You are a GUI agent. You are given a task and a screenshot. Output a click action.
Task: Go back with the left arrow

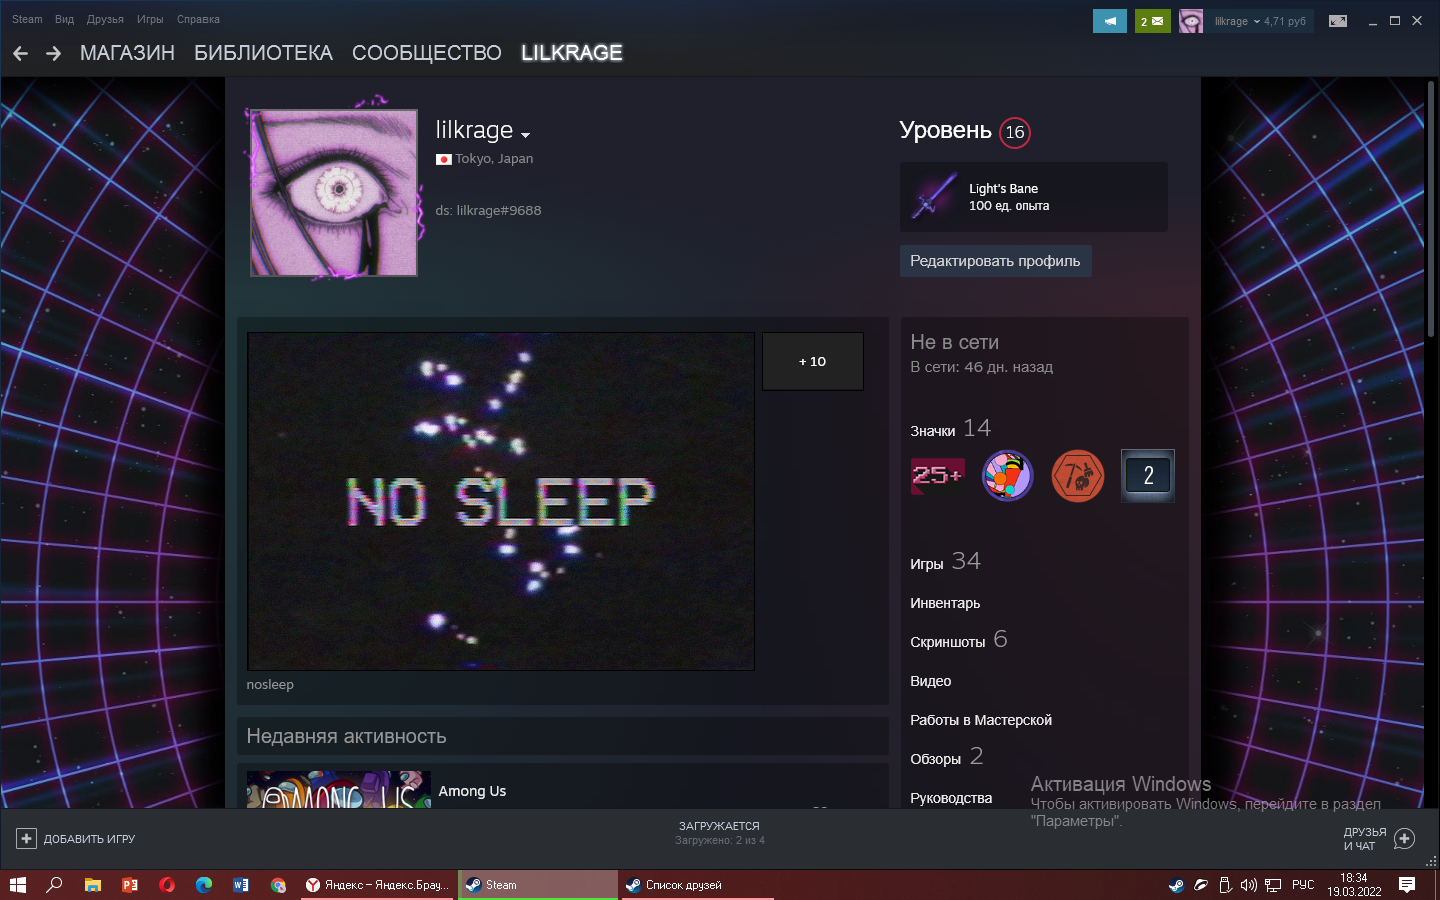[x=20, y=54]
